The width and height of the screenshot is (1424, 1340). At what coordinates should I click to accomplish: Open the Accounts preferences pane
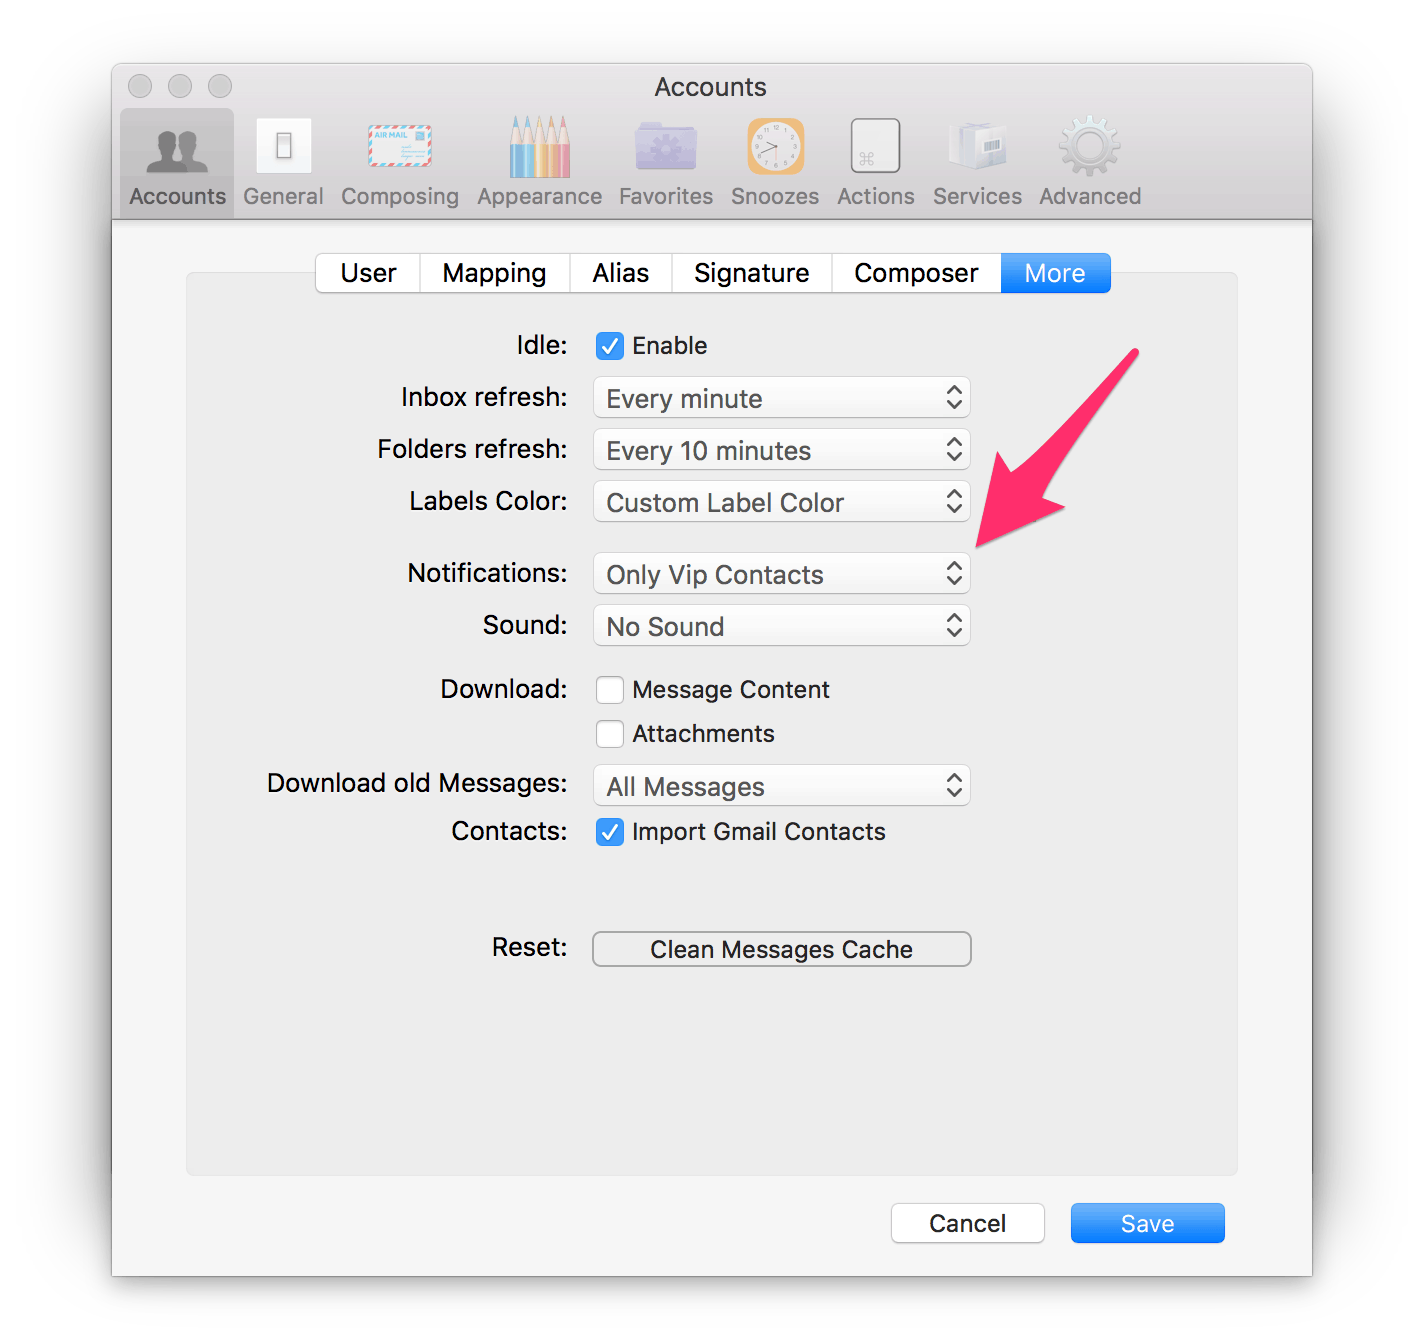177,163
